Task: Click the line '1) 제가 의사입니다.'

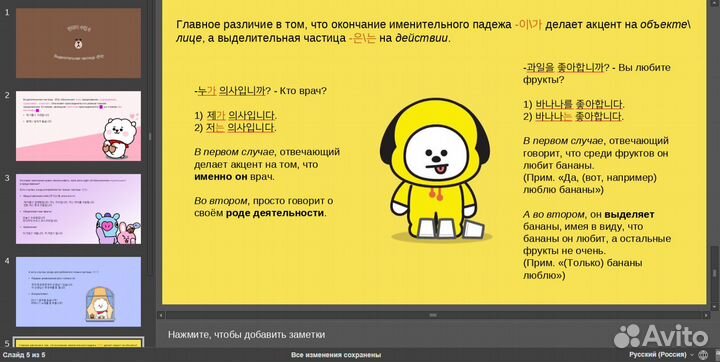Action: click(x=236, y=115)
